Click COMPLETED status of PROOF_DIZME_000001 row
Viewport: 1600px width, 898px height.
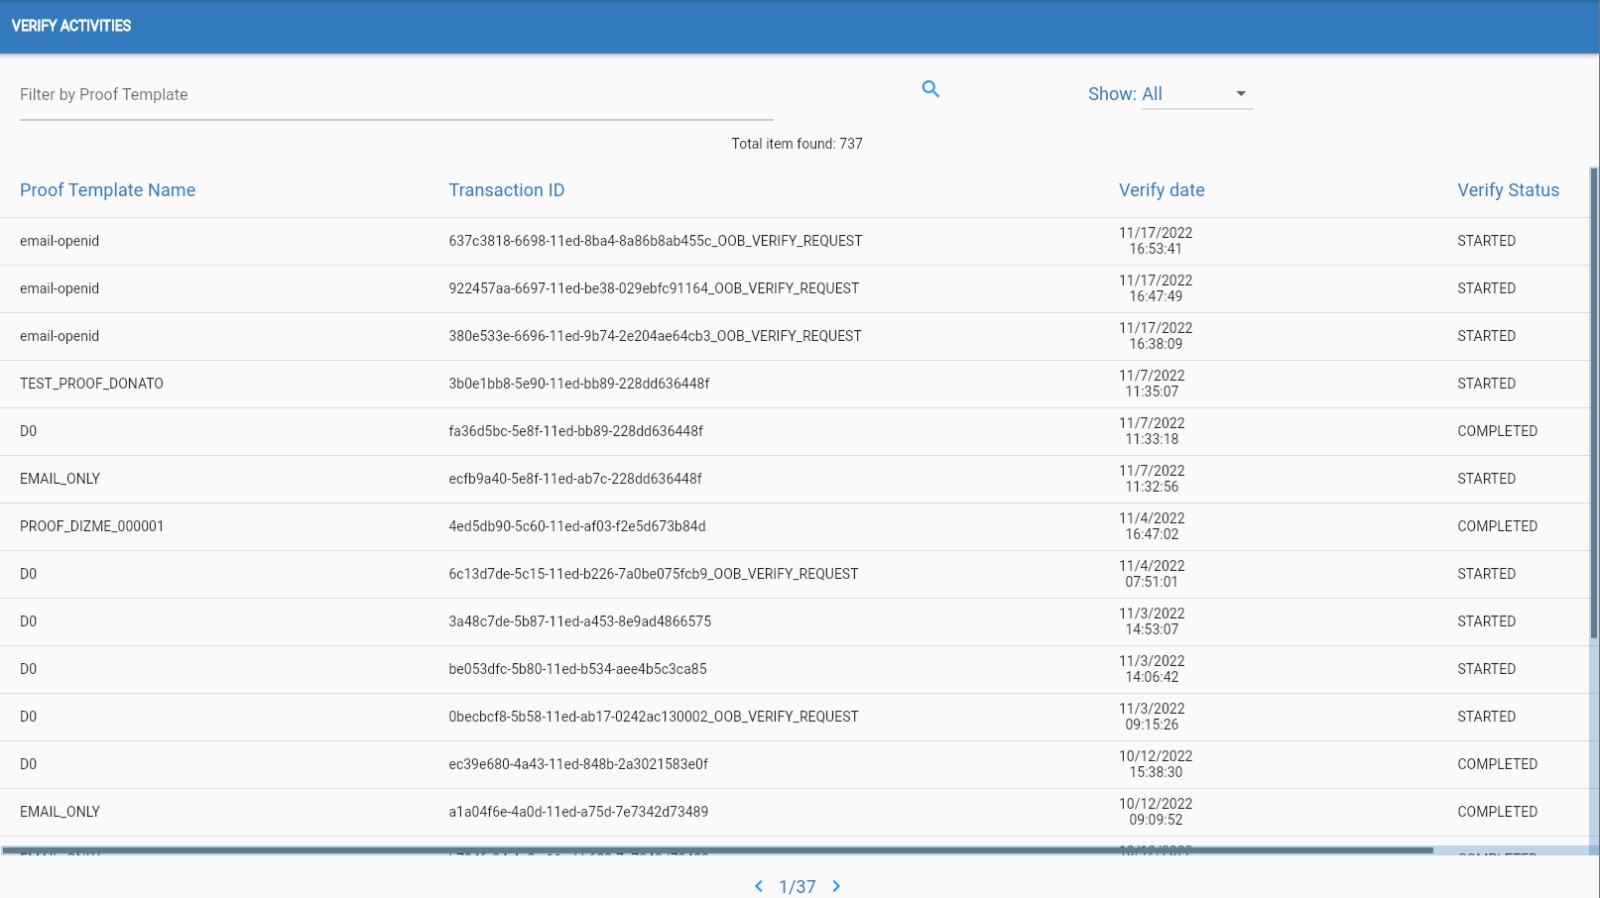click(1497, 526)
